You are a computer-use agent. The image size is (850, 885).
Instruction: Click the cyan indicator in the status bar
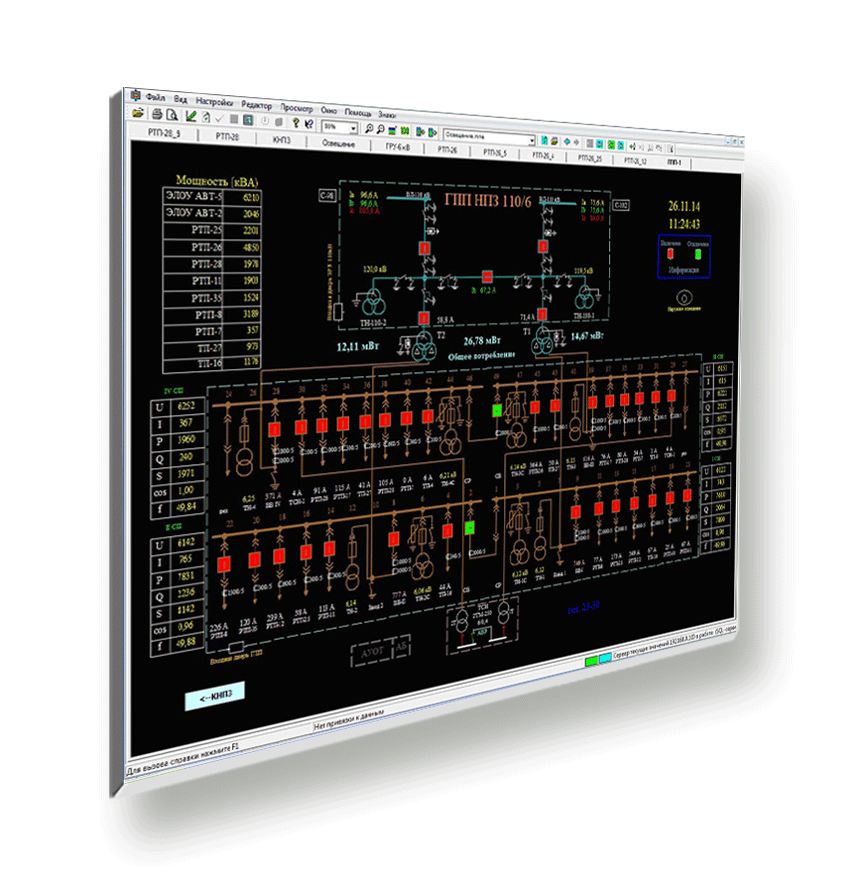pyautogui.click(x=604, y=658)
